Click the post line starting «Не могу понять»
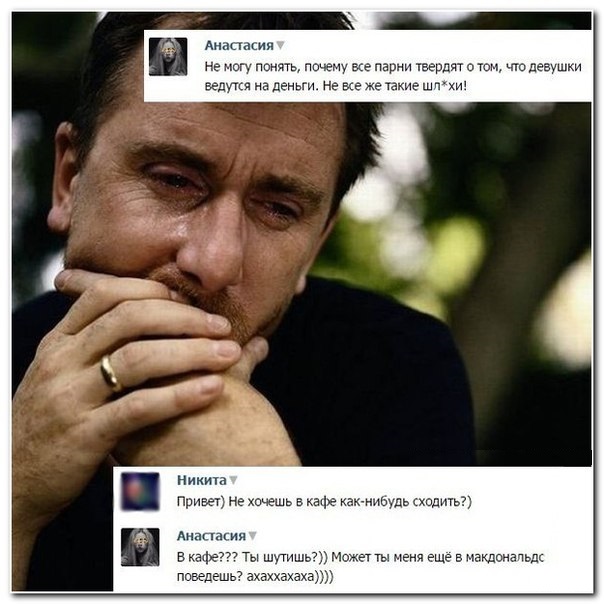The width and height of the screenshot is (604, 604). coord(393,67)
